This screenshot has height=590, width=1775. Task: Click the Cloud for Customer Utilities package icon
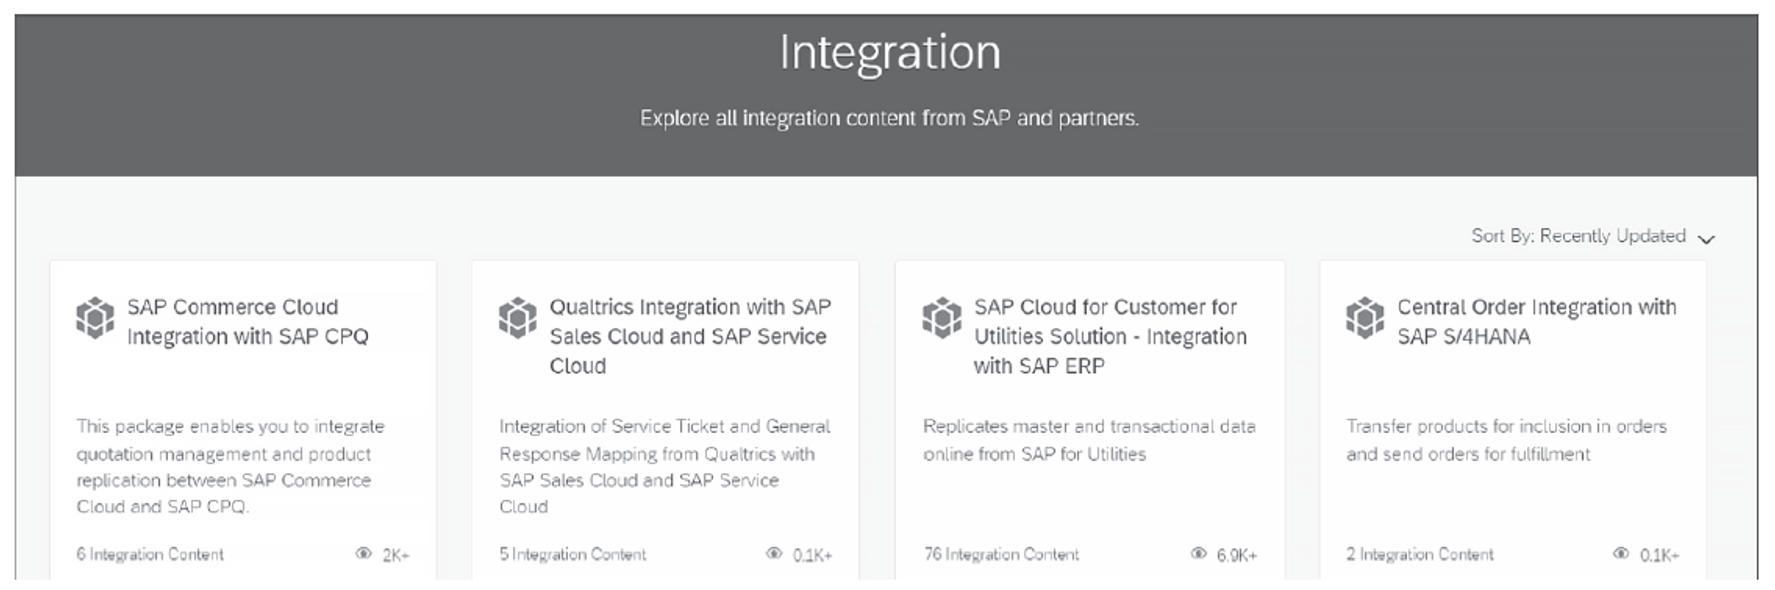(x=942, y=318)
